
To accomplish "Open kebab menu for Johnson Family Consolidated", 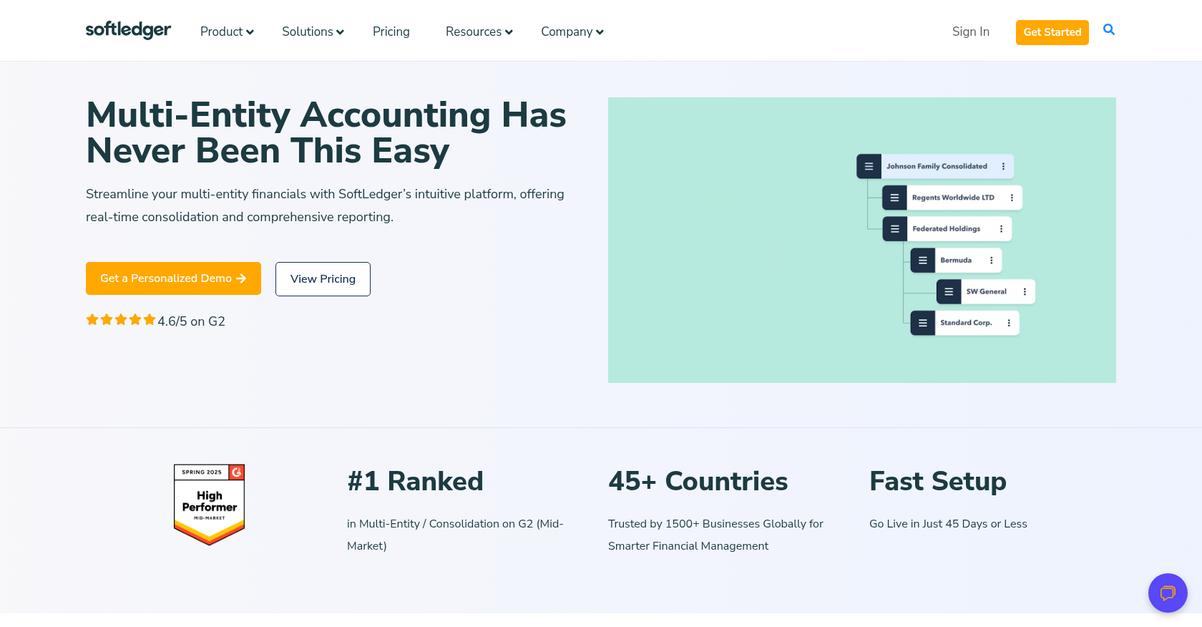I will coord(1003,166).
